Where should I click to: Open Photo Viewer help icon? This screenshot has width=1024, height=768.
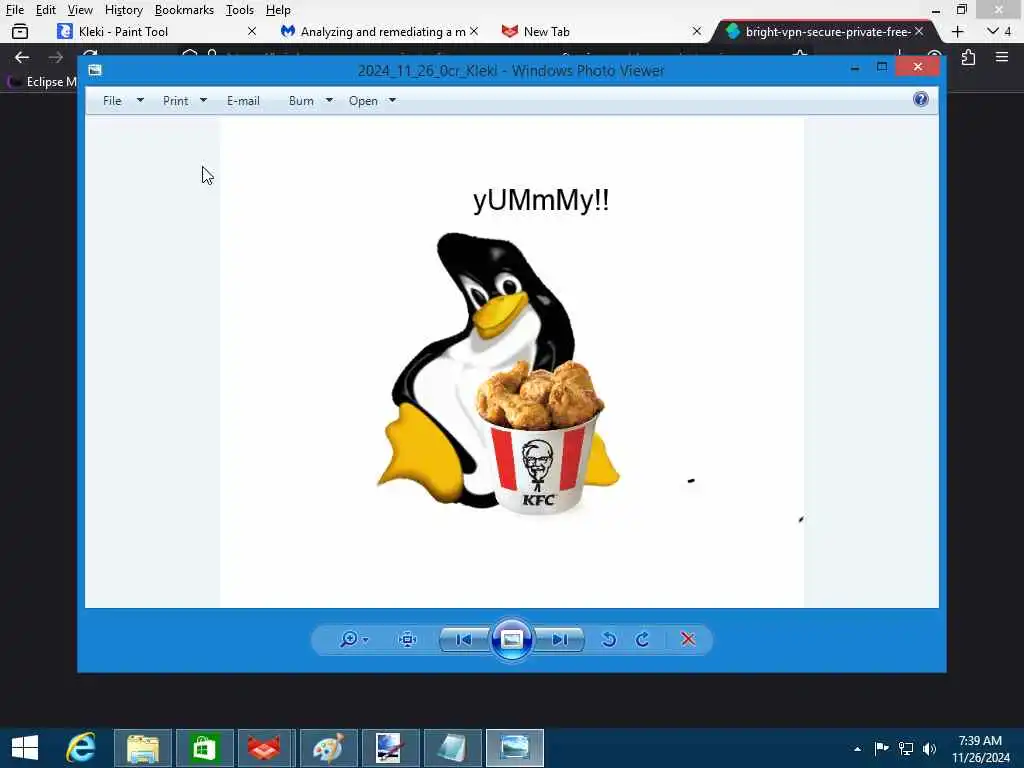(x=921, y=99)
